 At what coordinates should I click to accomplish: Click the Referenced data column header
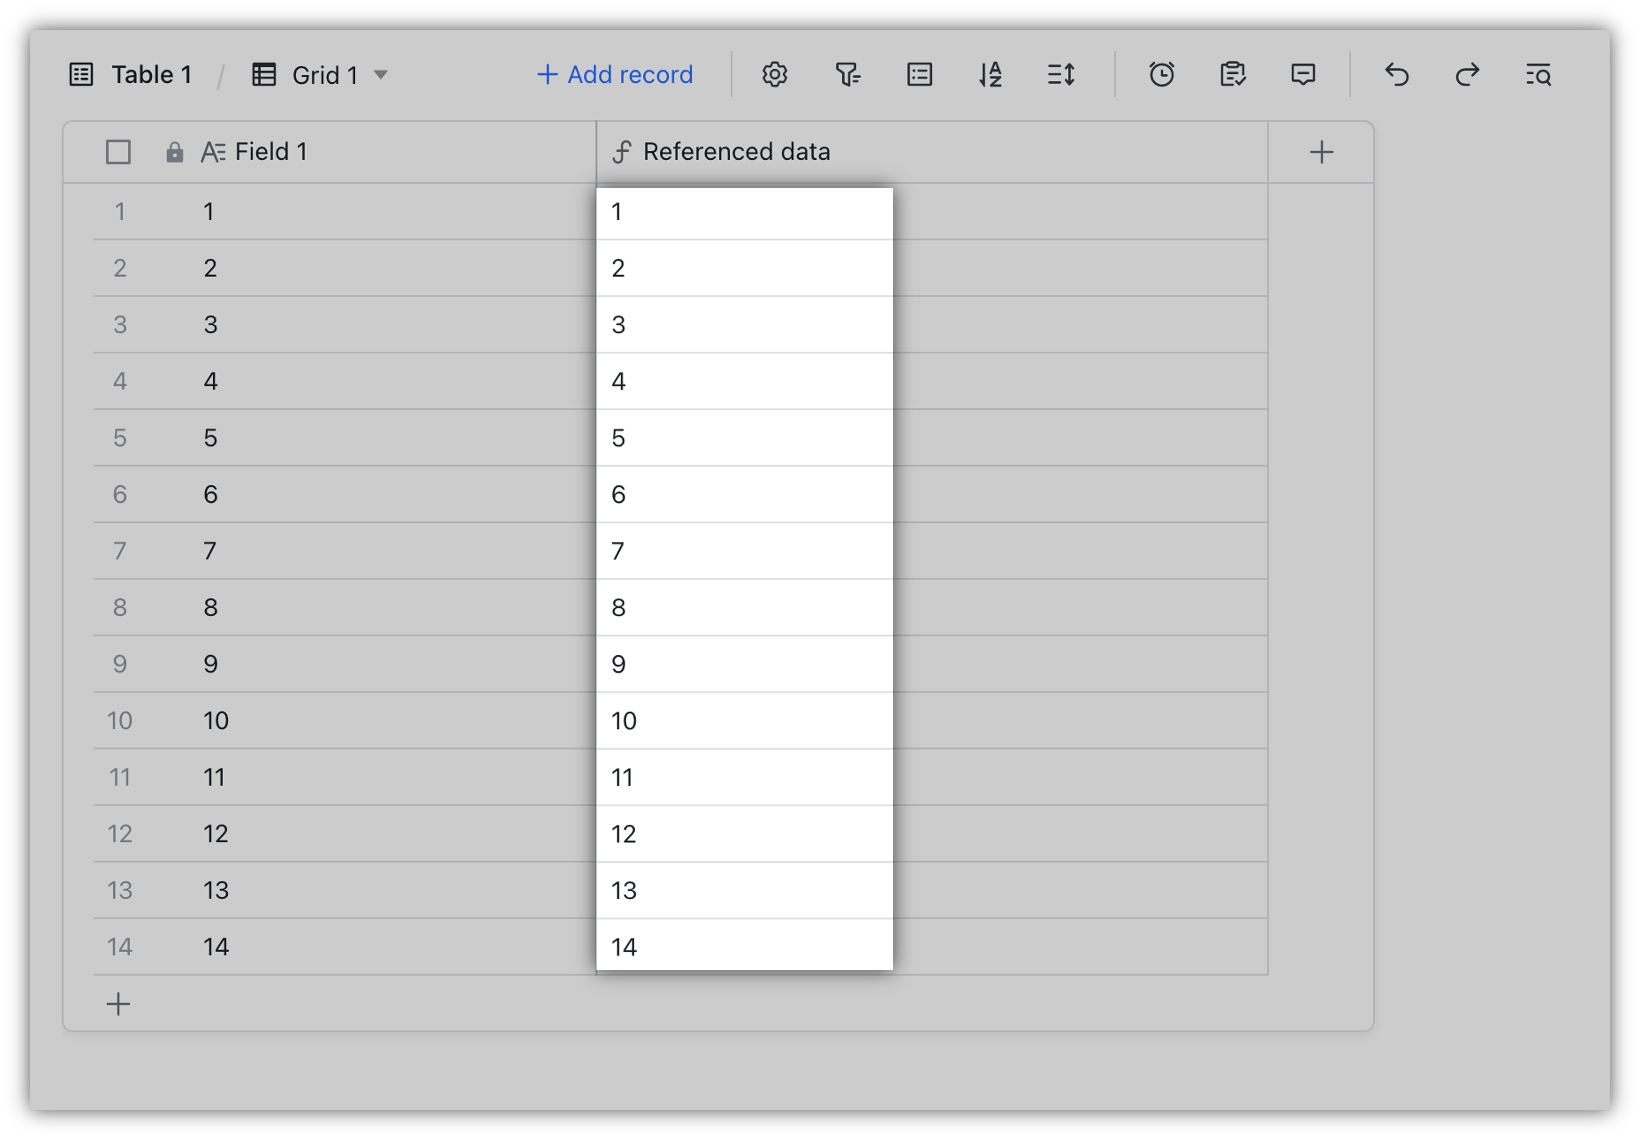click(932, 152)
